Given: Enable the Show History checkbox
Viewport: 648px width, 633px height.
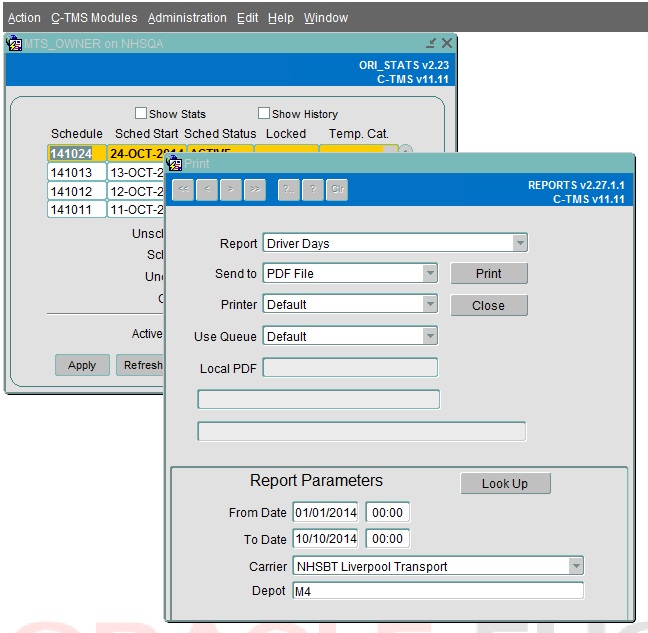Looking at the screenshot, I should pyautogui.click(x=263, y=113).
